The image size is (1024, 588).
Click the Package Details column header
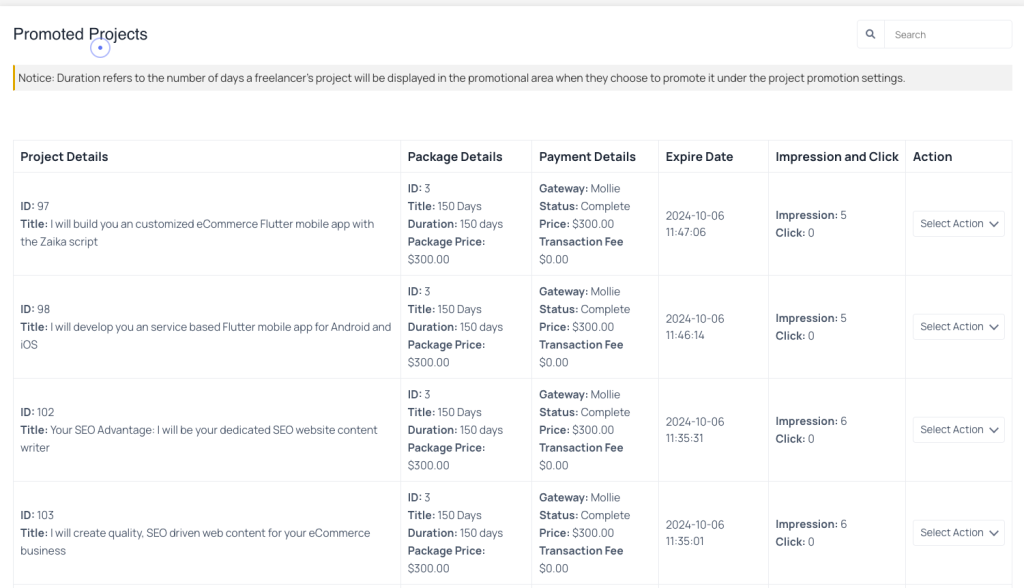(x=455, y=157)
